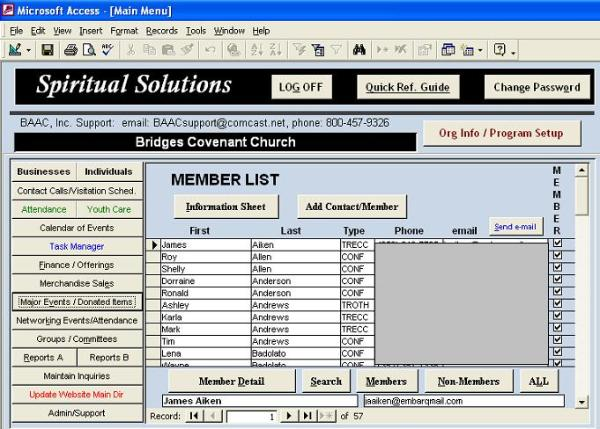Click the Add Contact/Member button
The width and height of the screenshot is (600, 429).
click(352, 207)
